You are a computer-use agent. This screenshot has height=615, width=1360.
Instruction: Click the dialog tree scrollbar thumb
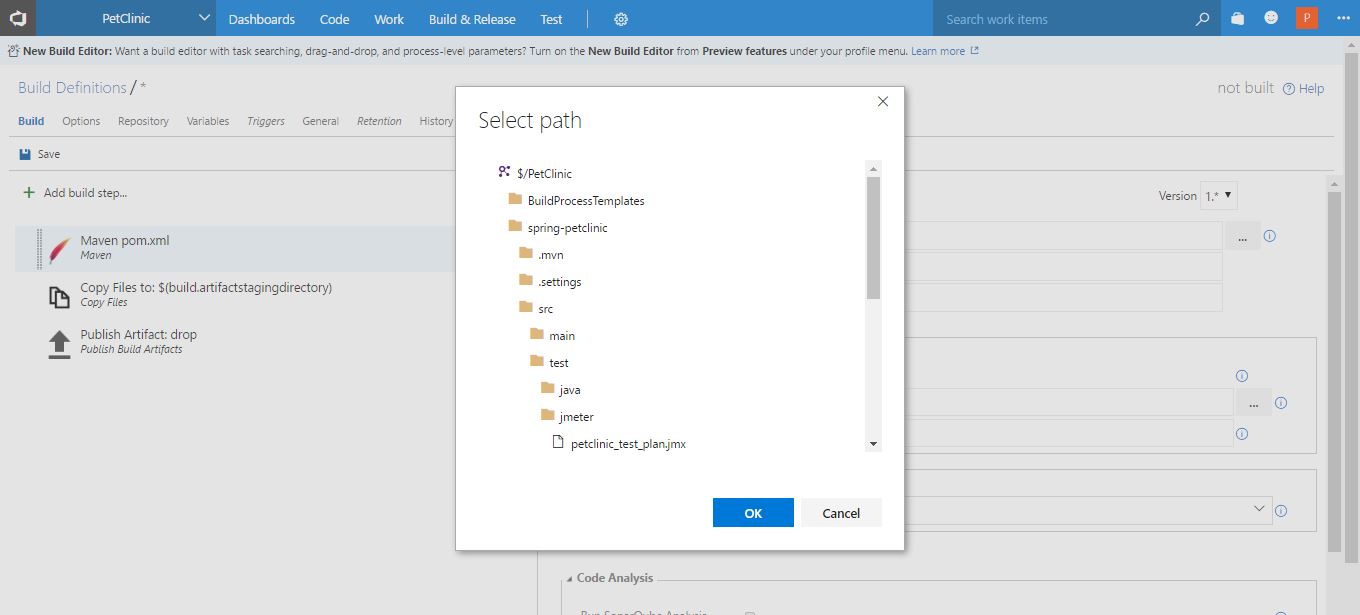(874, 238)
